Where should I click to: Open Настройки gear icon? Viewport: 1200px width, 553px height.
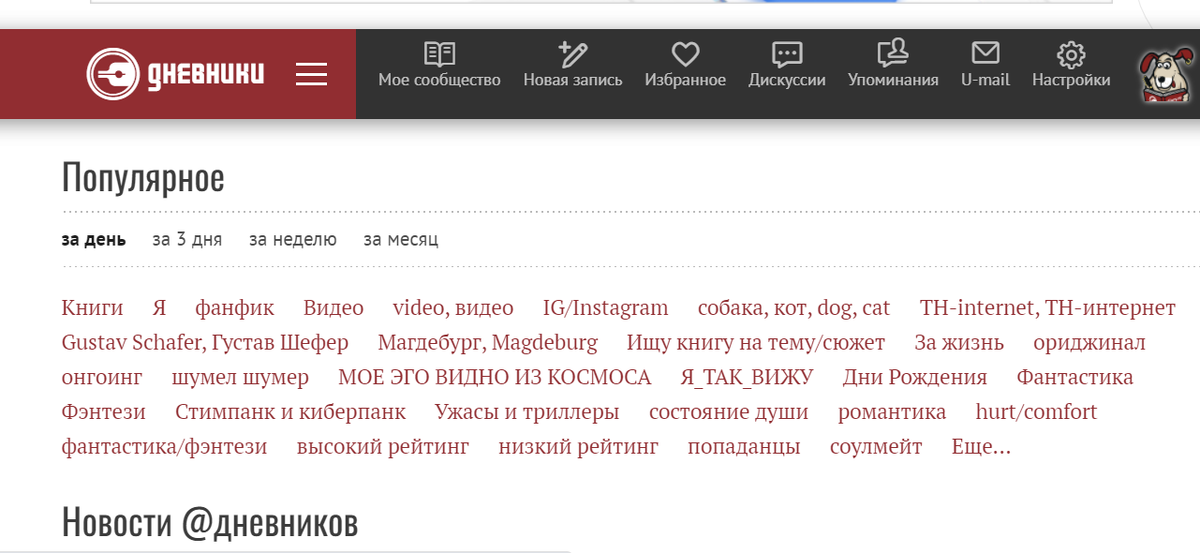(1071, 54)
